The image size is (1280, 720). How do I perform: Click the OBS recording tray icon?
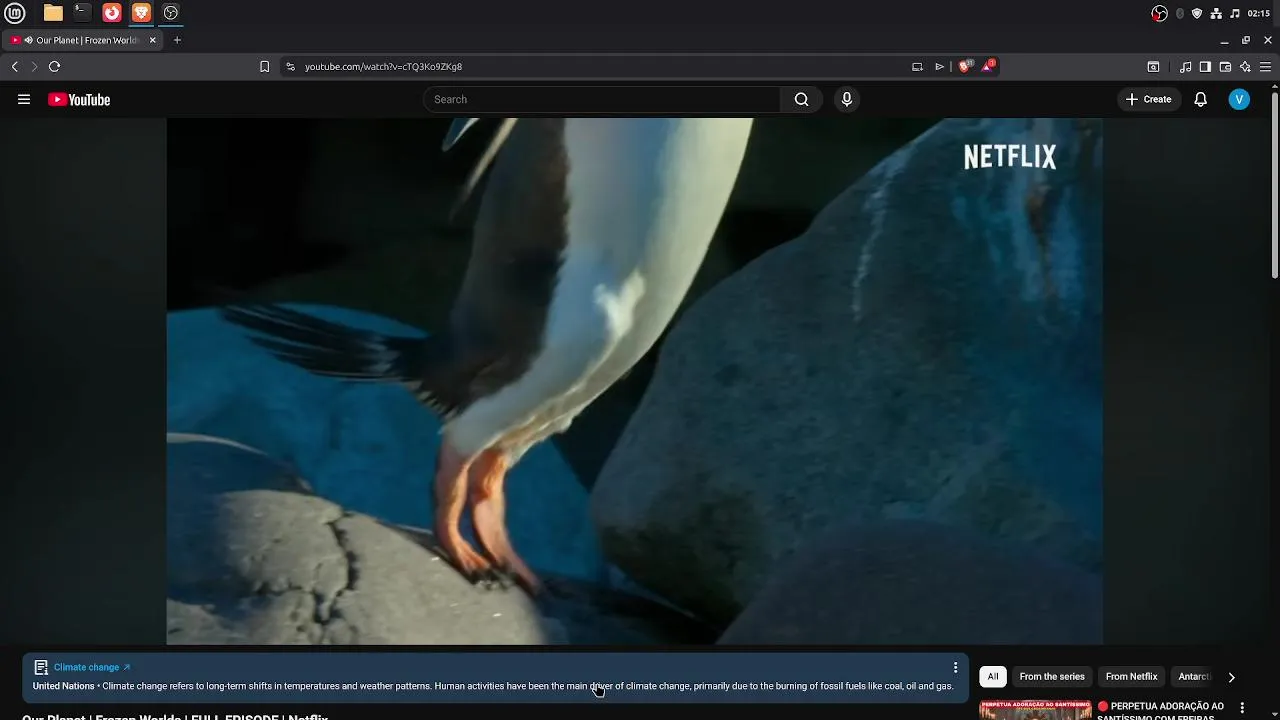pos(1159,13)
